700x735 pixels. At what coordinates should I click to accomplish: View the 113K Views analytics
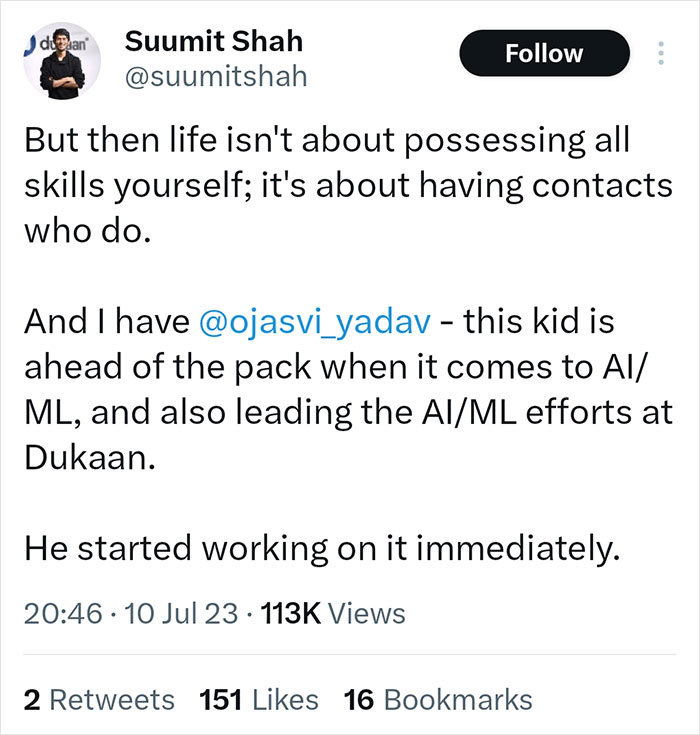click(x=334, y=613)
